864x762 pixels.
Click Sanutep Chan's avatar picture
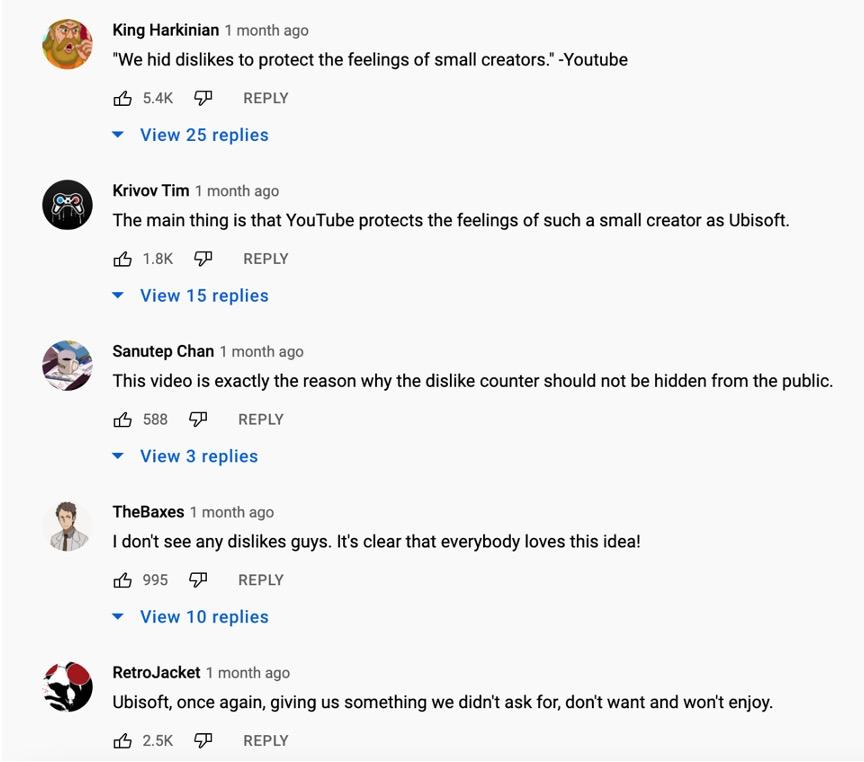[x=68, y=366]
